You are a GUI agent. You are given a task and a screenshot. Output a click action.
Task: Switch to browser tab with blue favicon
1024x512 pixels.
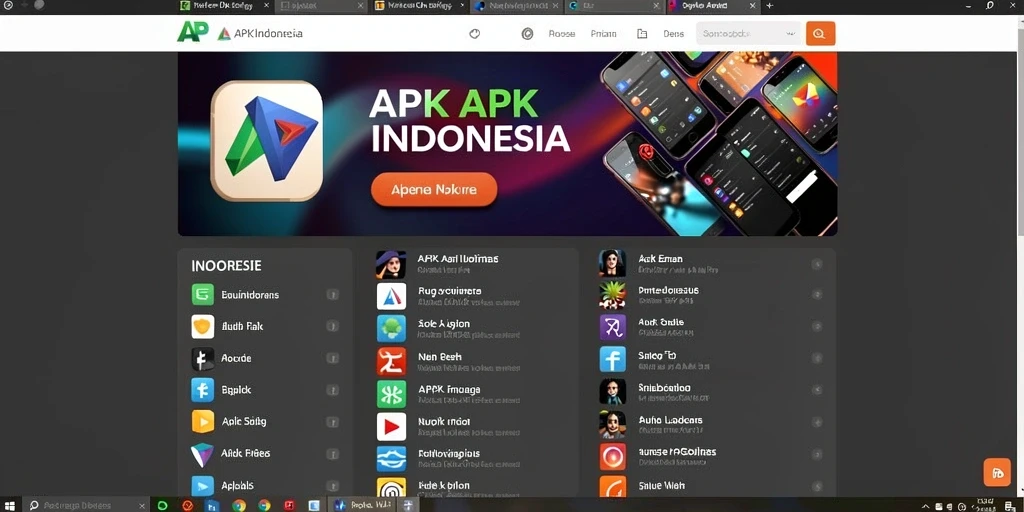coord(516,6)
